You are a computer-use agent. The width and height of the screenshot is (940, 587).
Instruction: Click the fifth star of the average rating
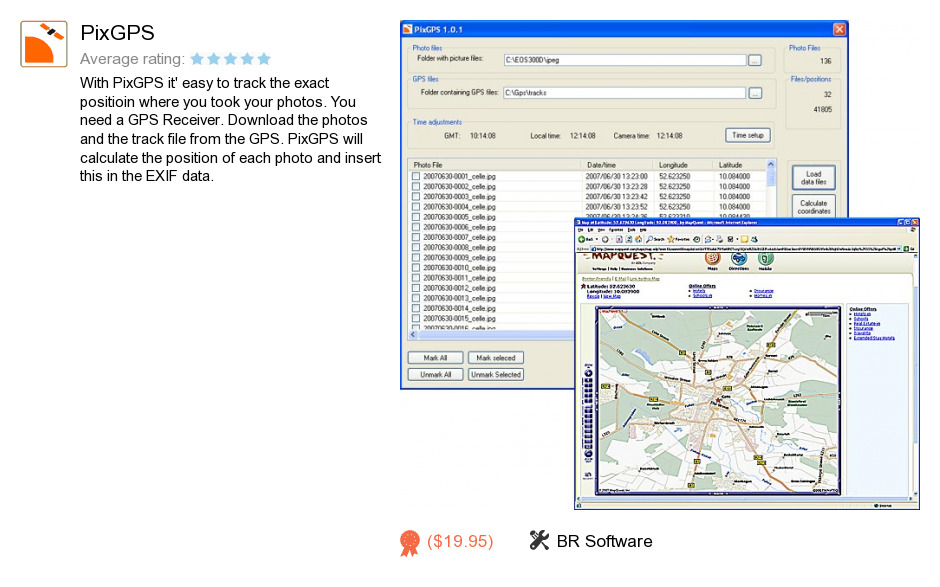264,59
